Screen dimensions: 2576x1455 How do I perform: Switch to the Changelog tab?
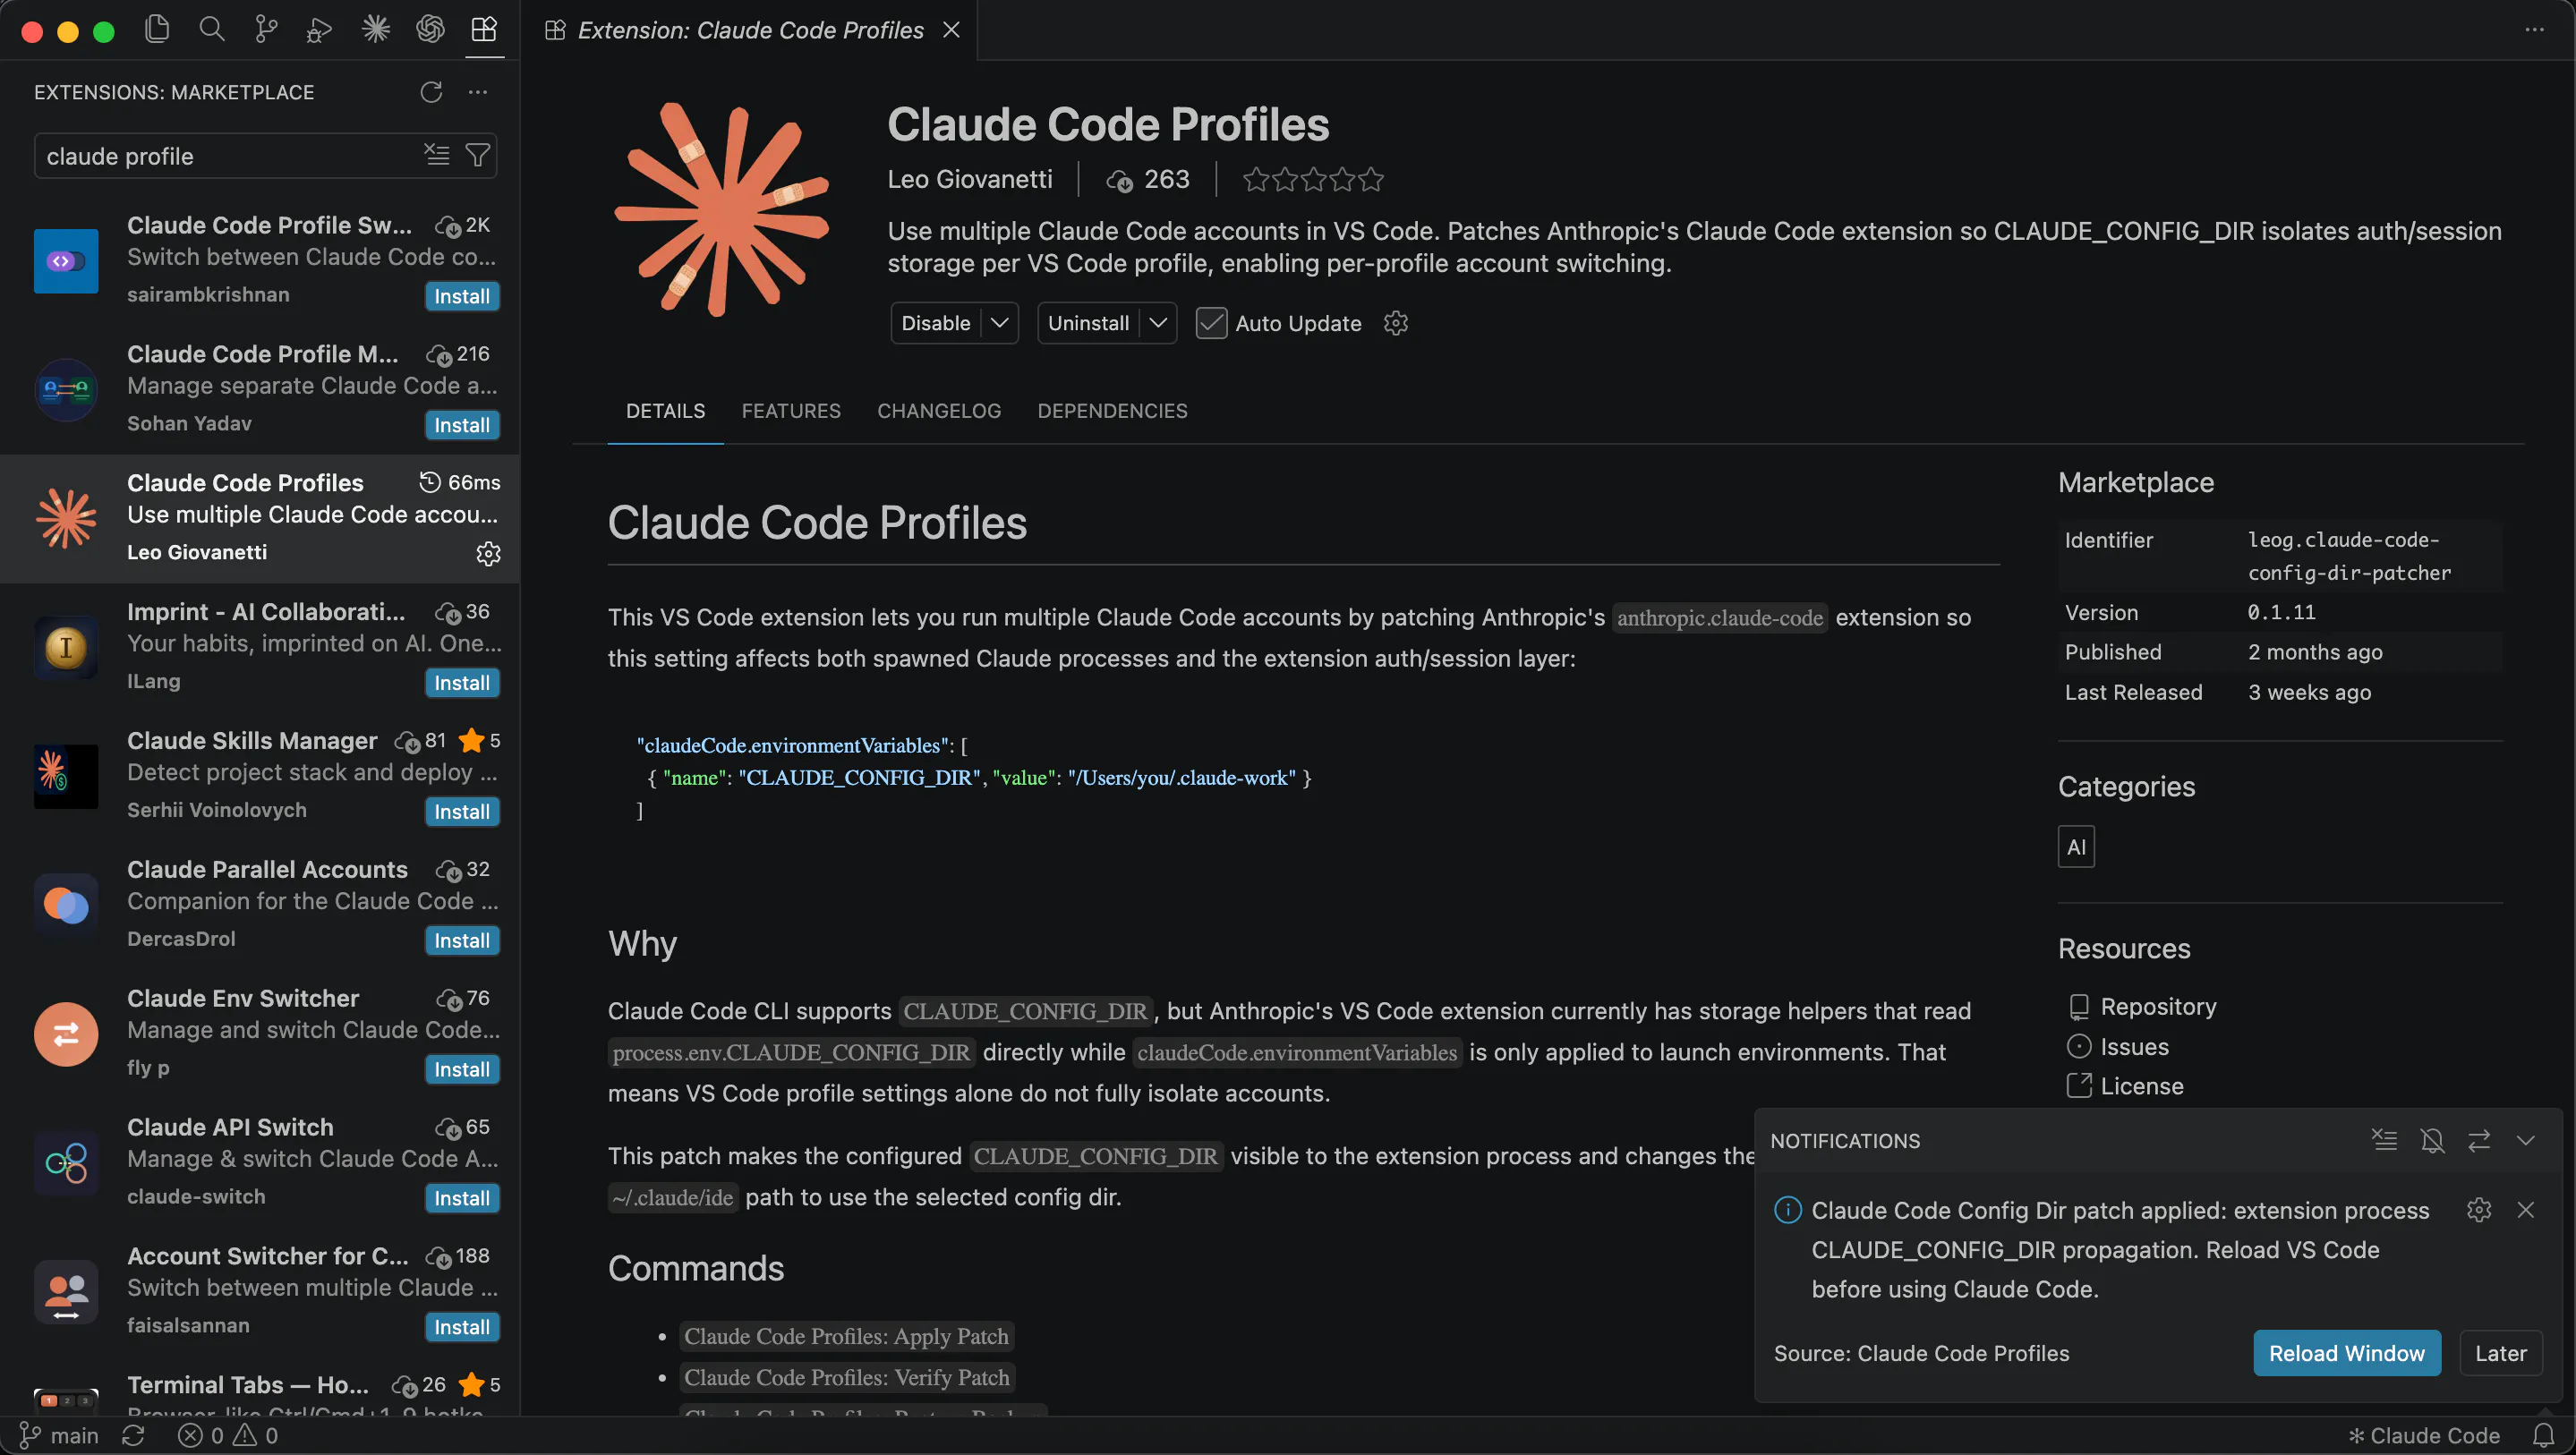tap(939, 411)
